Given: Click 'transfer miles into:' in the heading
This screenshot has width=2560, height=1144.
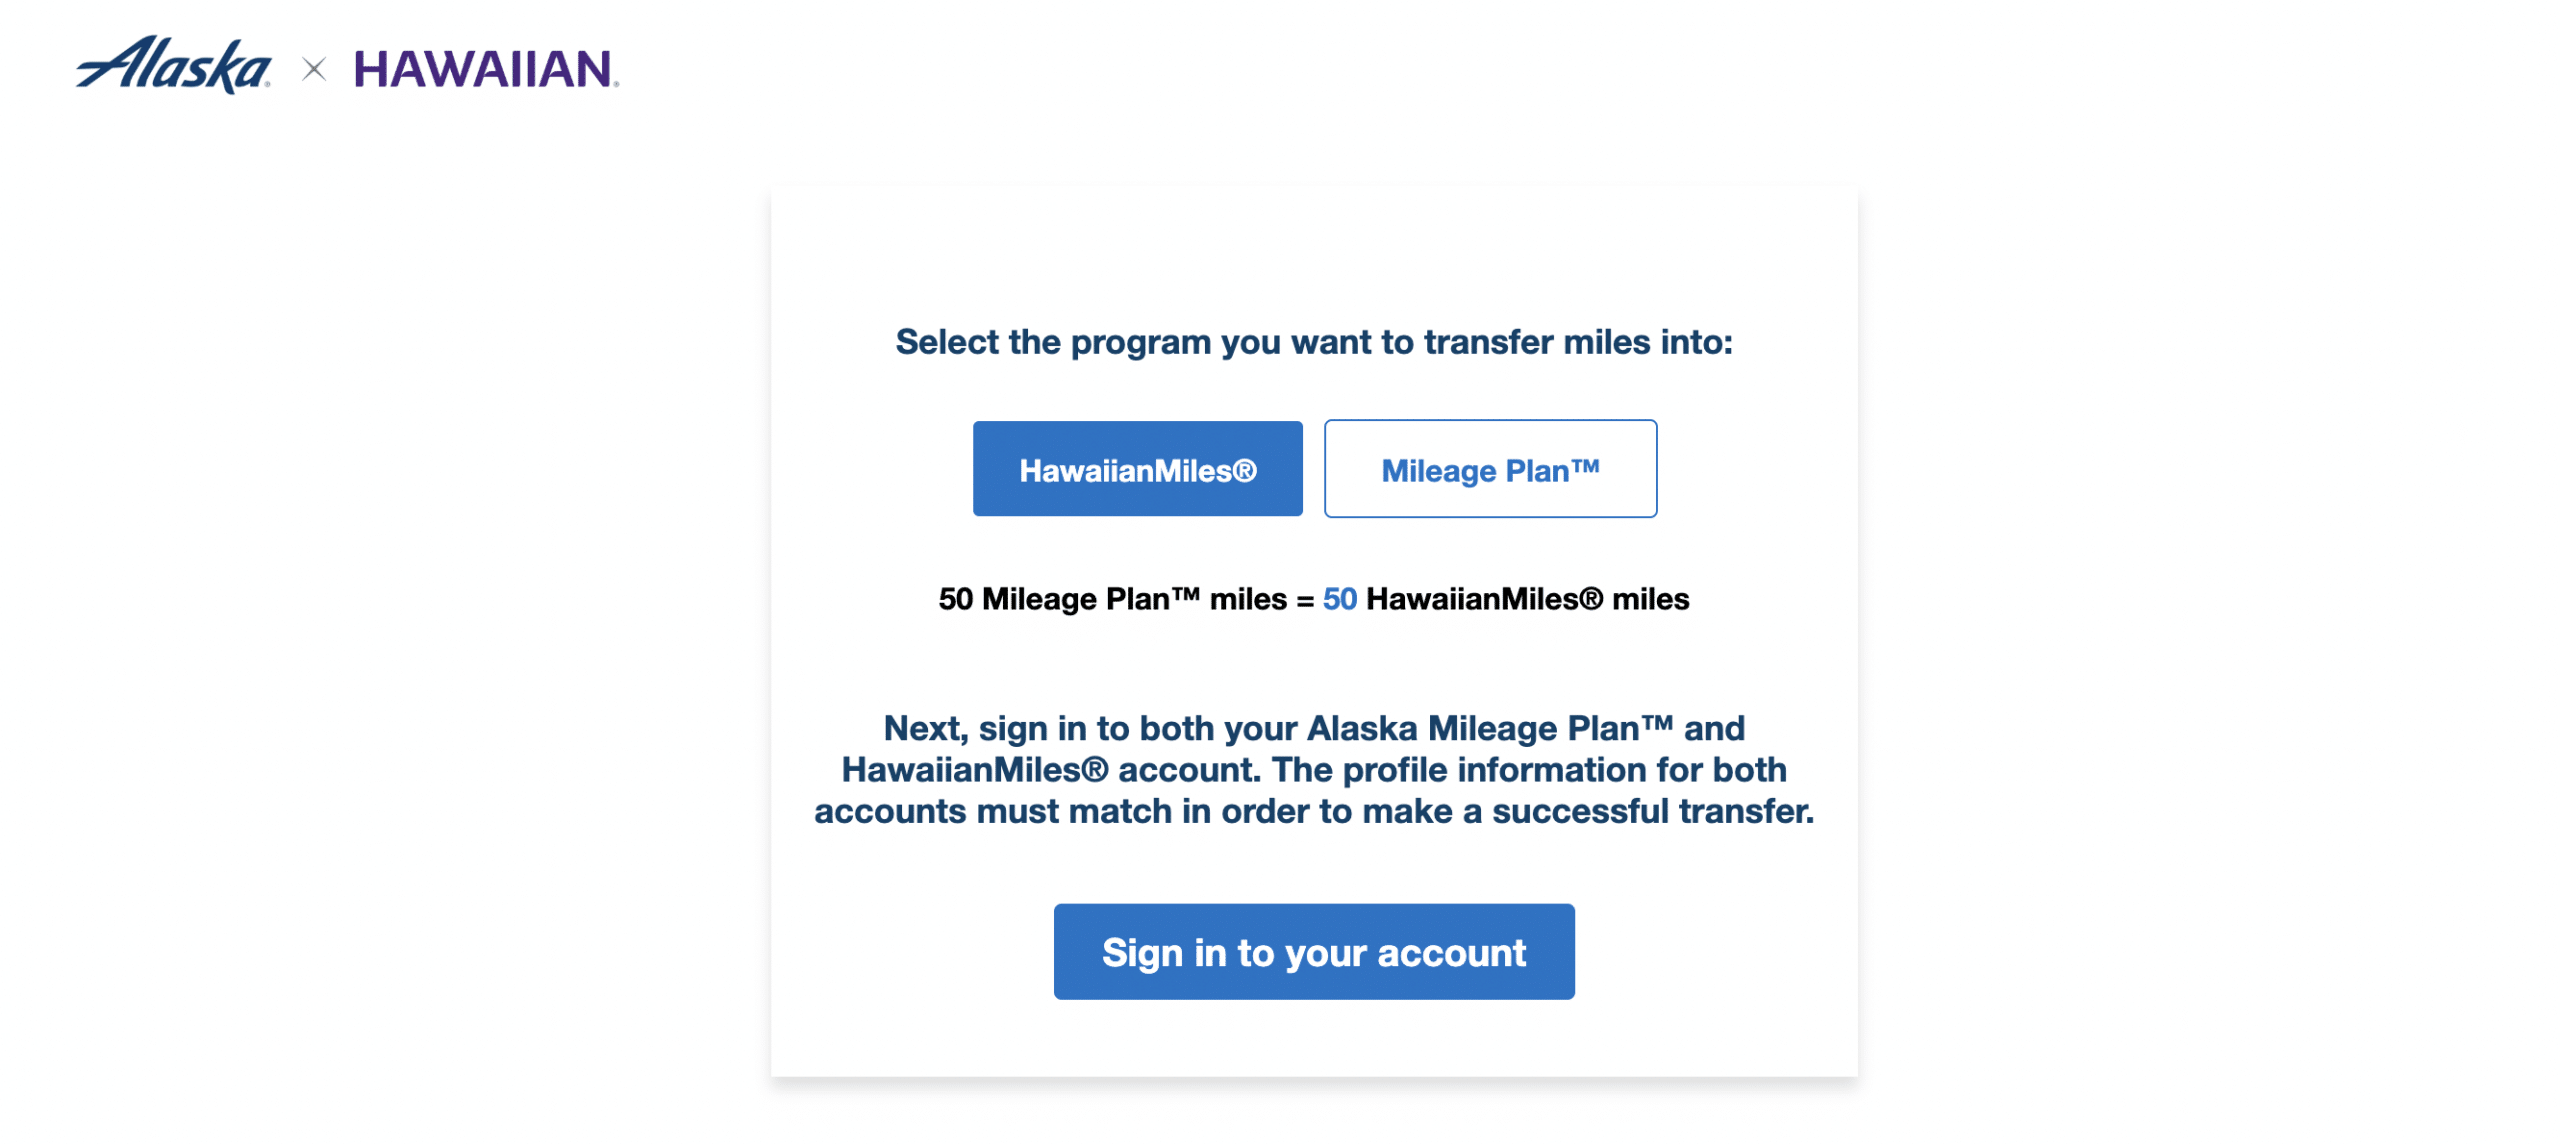Looking at the screenshot, I should point(1577,342).
